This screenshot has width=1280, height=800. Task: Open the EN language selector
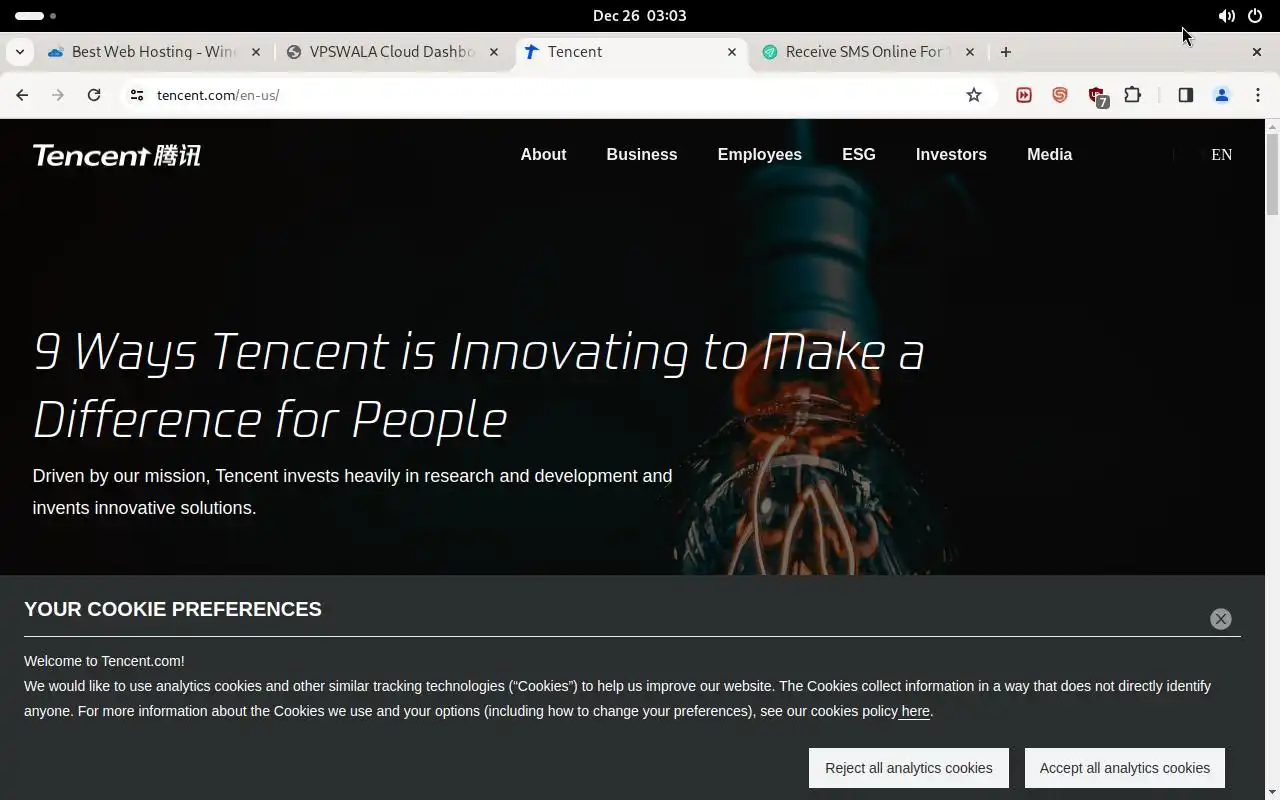pos(1221,154)
